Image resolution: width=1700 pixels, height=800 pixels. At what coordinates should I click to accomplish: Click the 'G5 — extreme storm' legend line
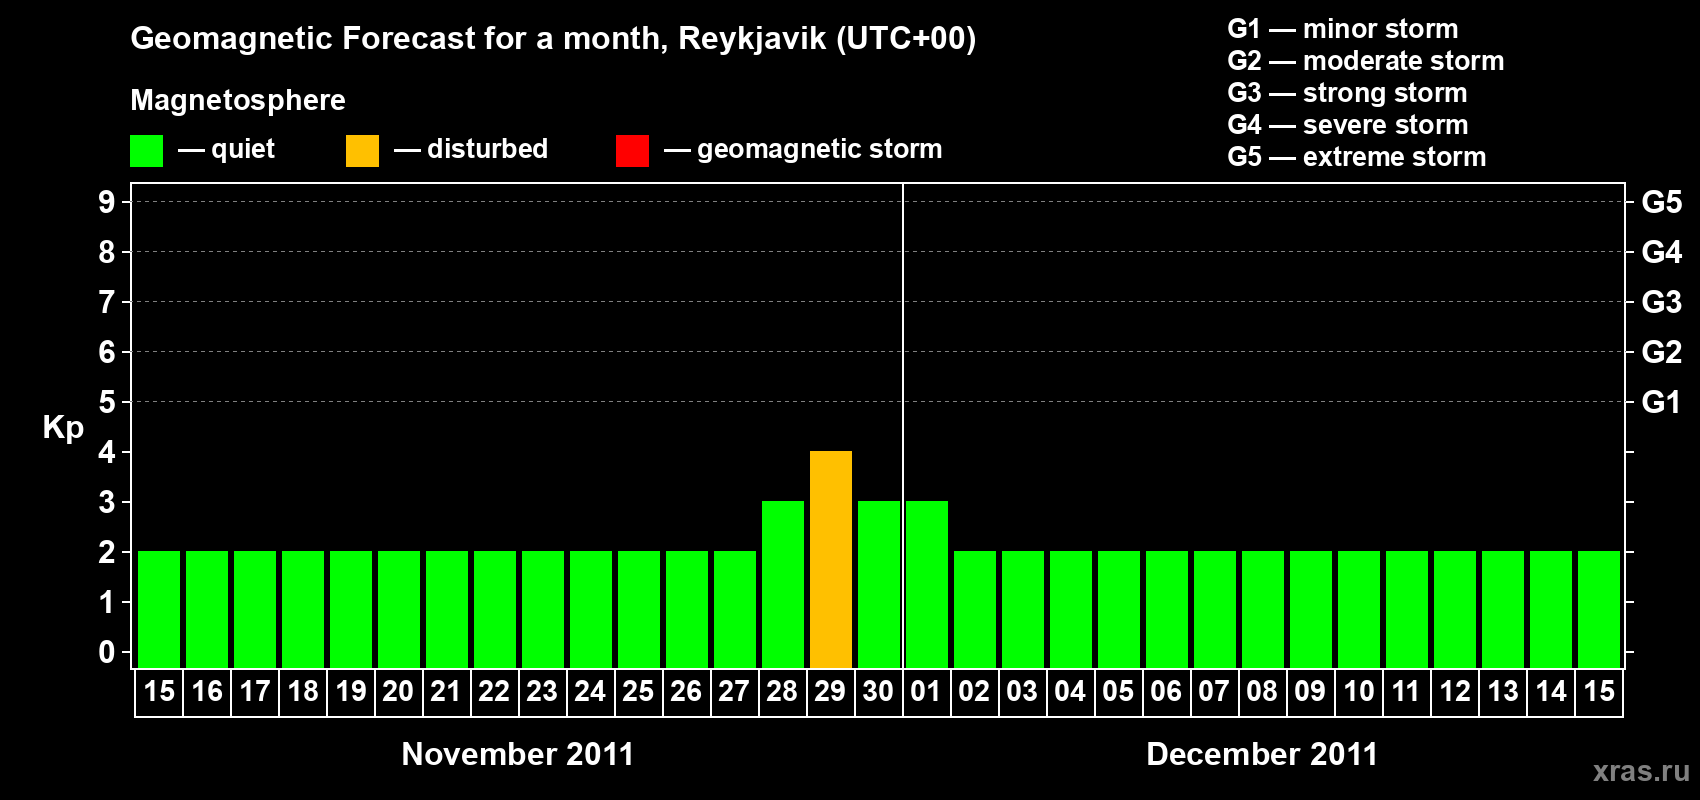[1356, 157]
